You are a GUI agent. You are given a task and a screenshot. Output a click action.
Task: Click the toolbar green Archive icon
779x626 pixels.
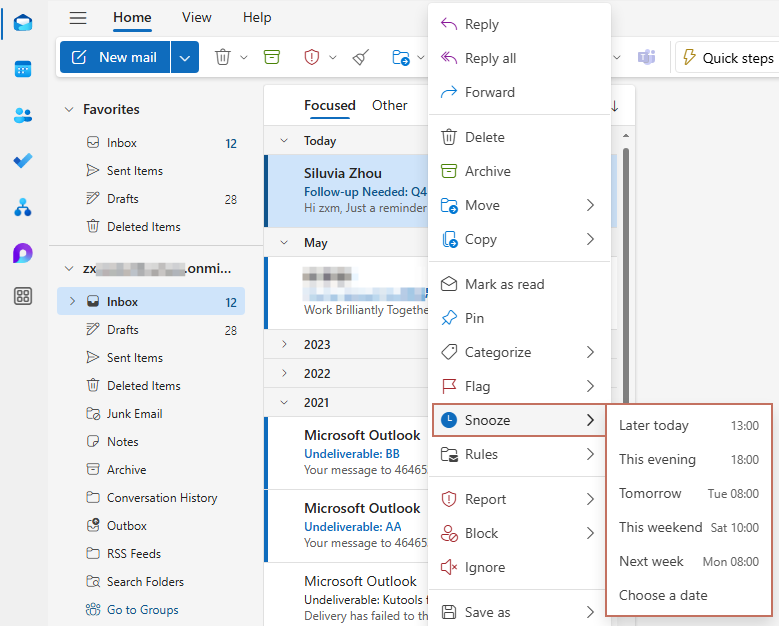click(x=272, y=57)
